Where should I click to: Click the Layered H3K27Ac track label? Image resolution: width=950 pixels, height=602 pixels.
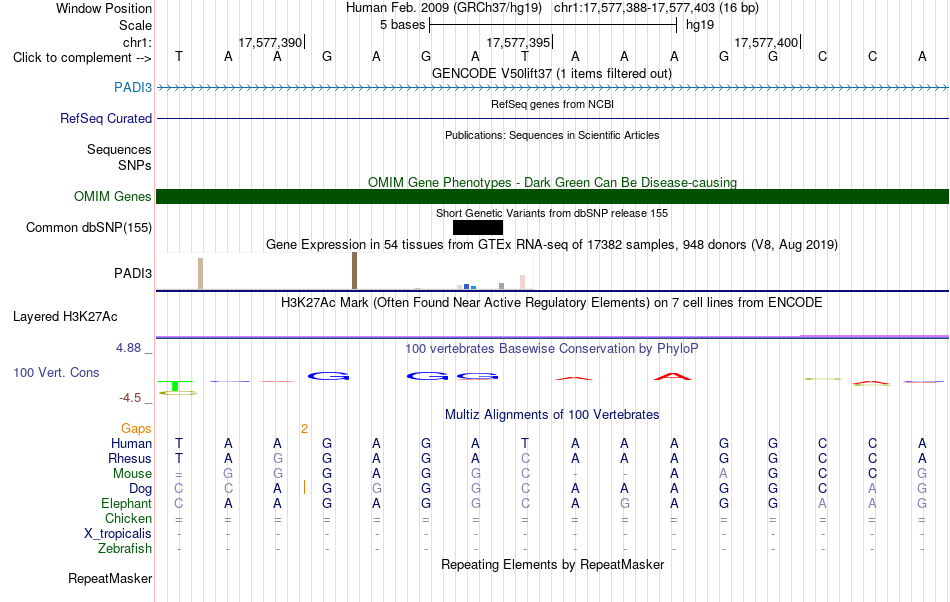point(65,316)
